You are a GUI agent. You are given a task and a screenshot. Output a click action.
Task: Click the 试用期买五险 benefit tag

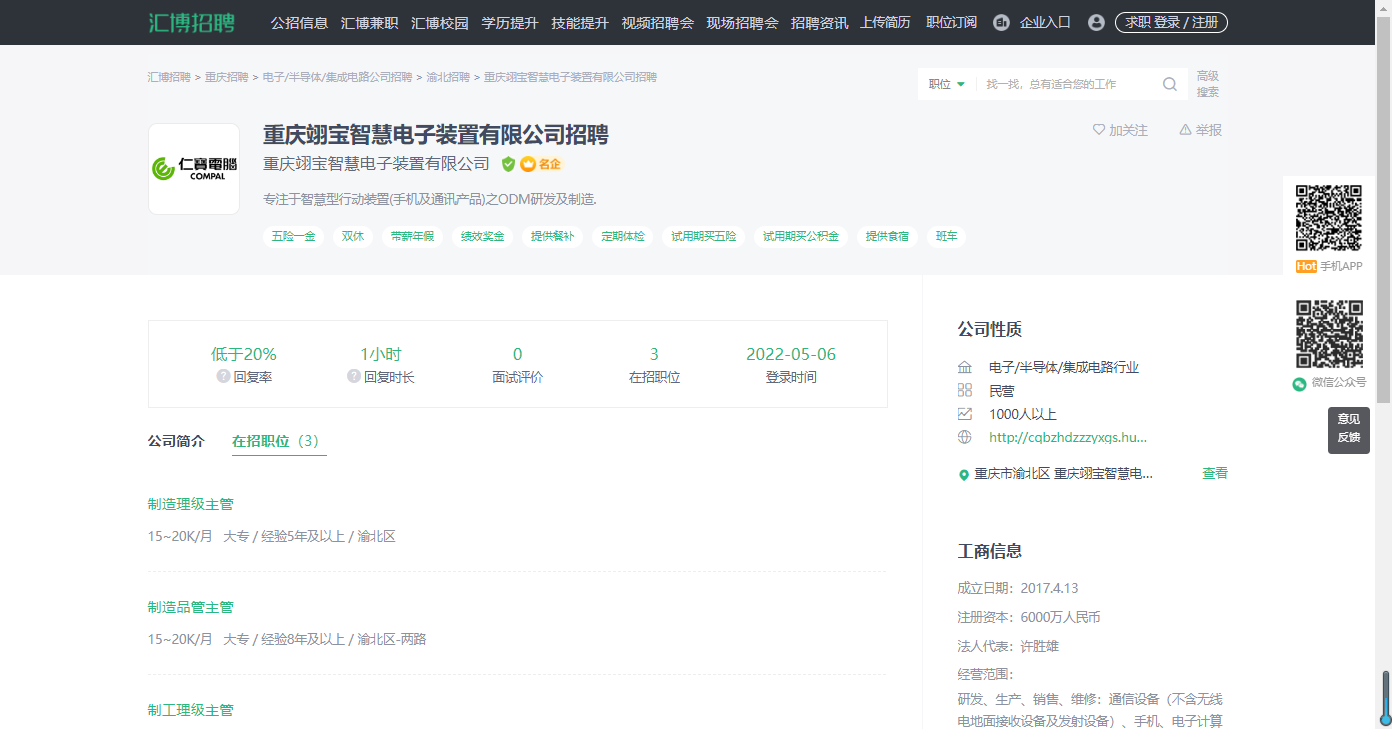(704, 237)
